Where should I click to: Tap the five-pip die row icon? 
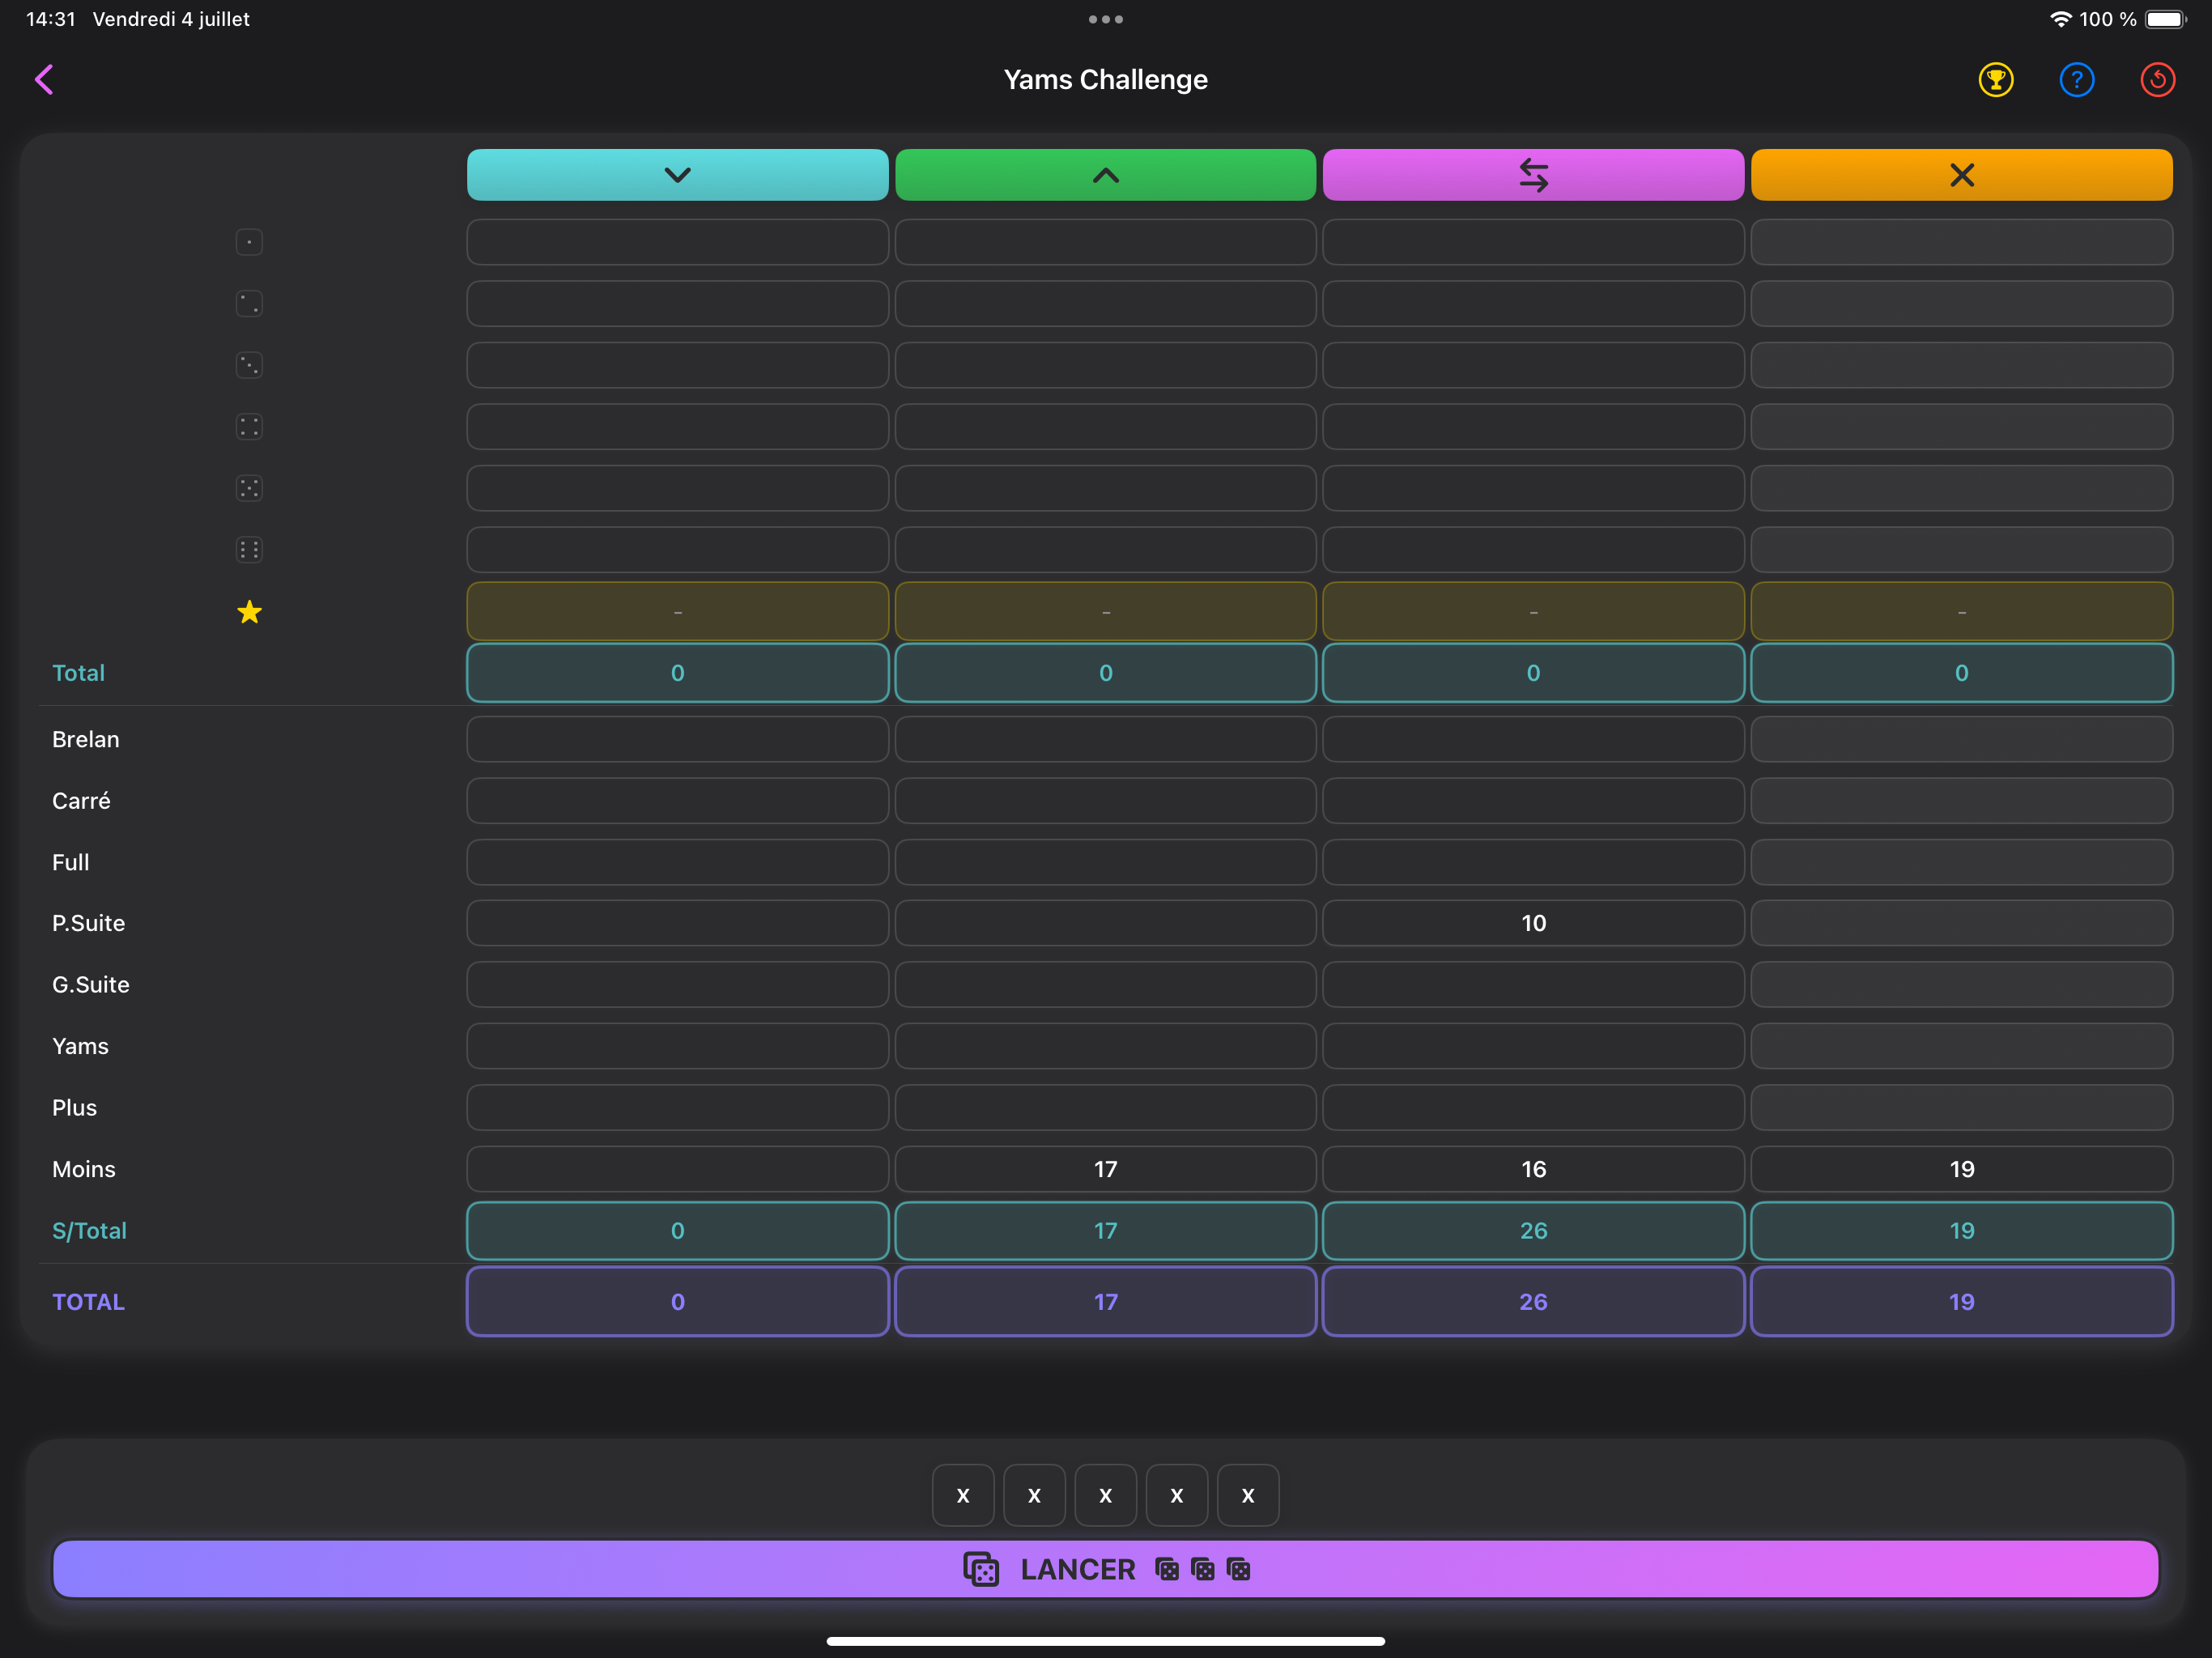[x=249, y=488]
